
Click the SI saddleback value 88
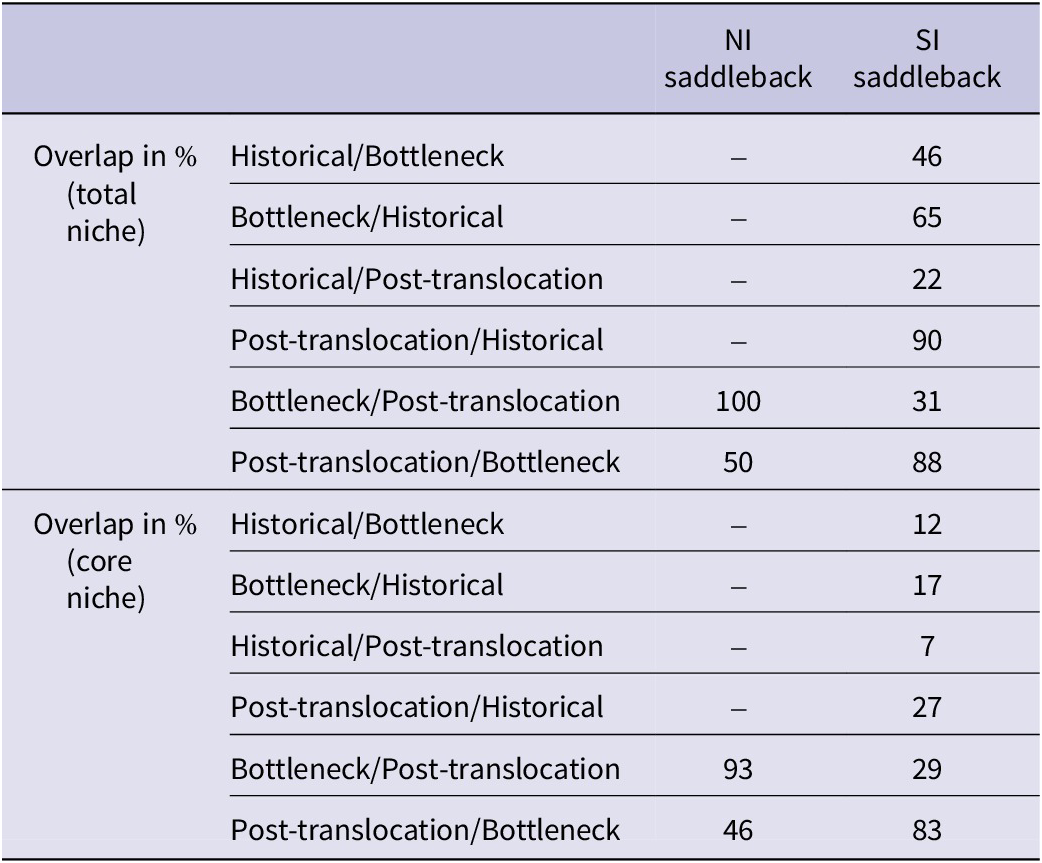(x=926, y=462)
